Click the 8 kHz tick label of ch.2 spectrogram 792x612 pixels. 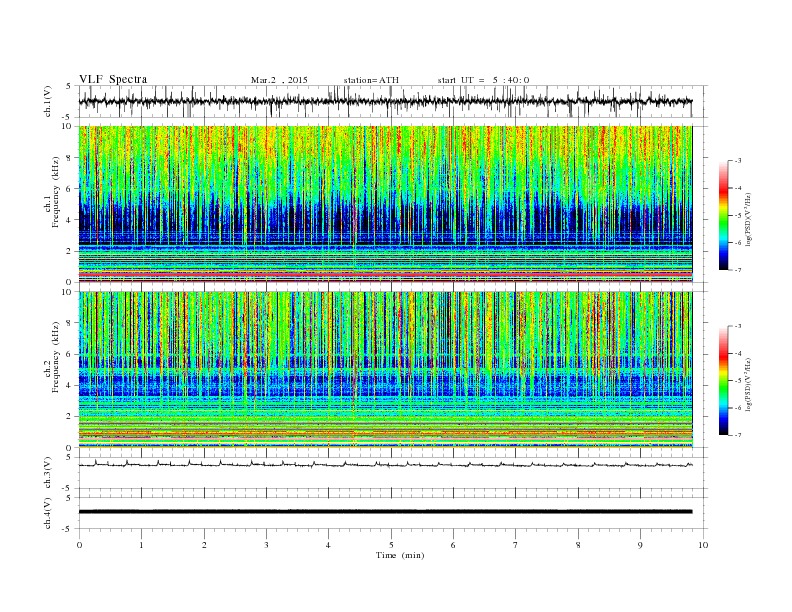tap(70, 323)
